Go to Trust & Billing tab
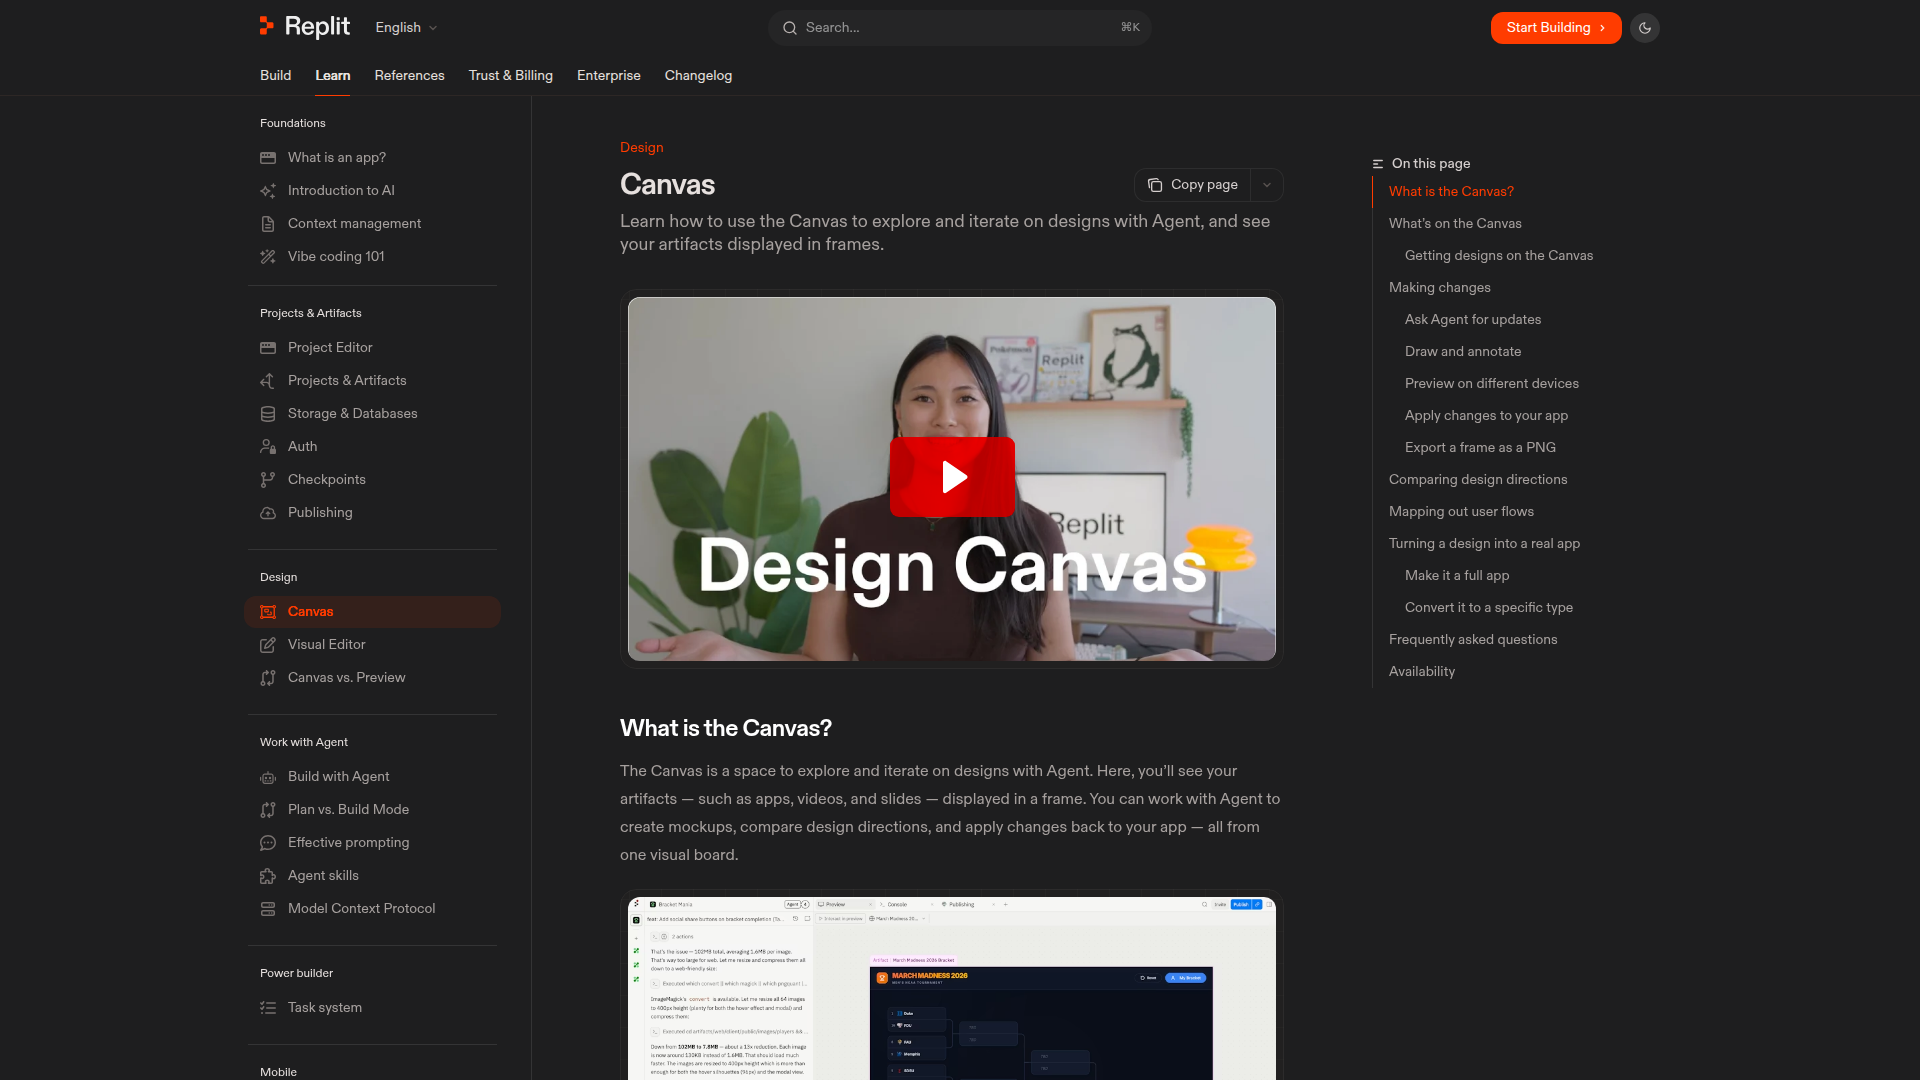This screenshot has height=1080, width=1920. coord(511,76)
